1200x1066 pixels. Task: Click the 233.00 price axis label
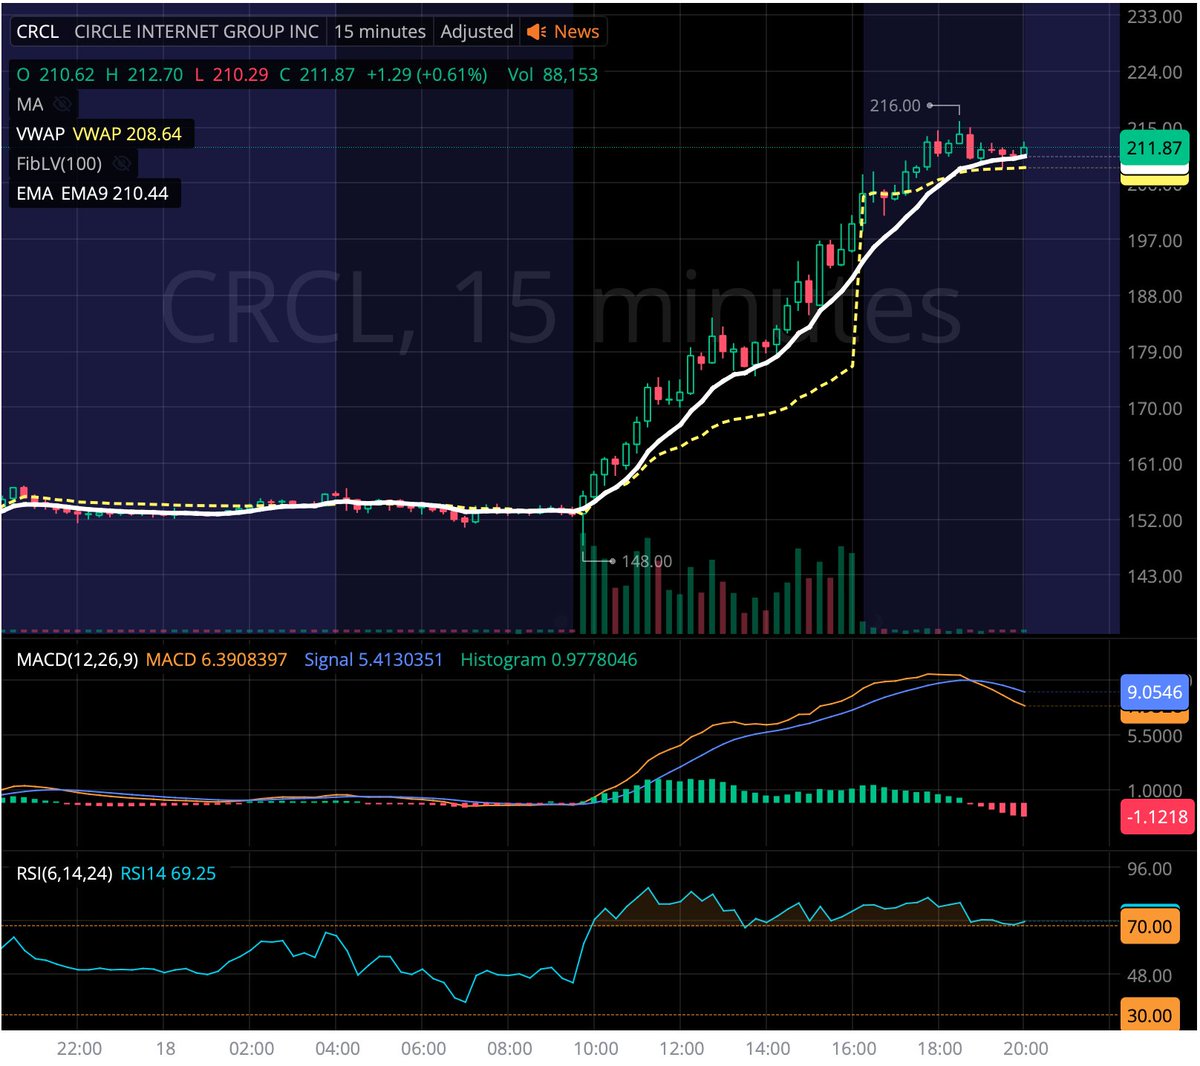pyautogui.click(x=1154, y=17)
